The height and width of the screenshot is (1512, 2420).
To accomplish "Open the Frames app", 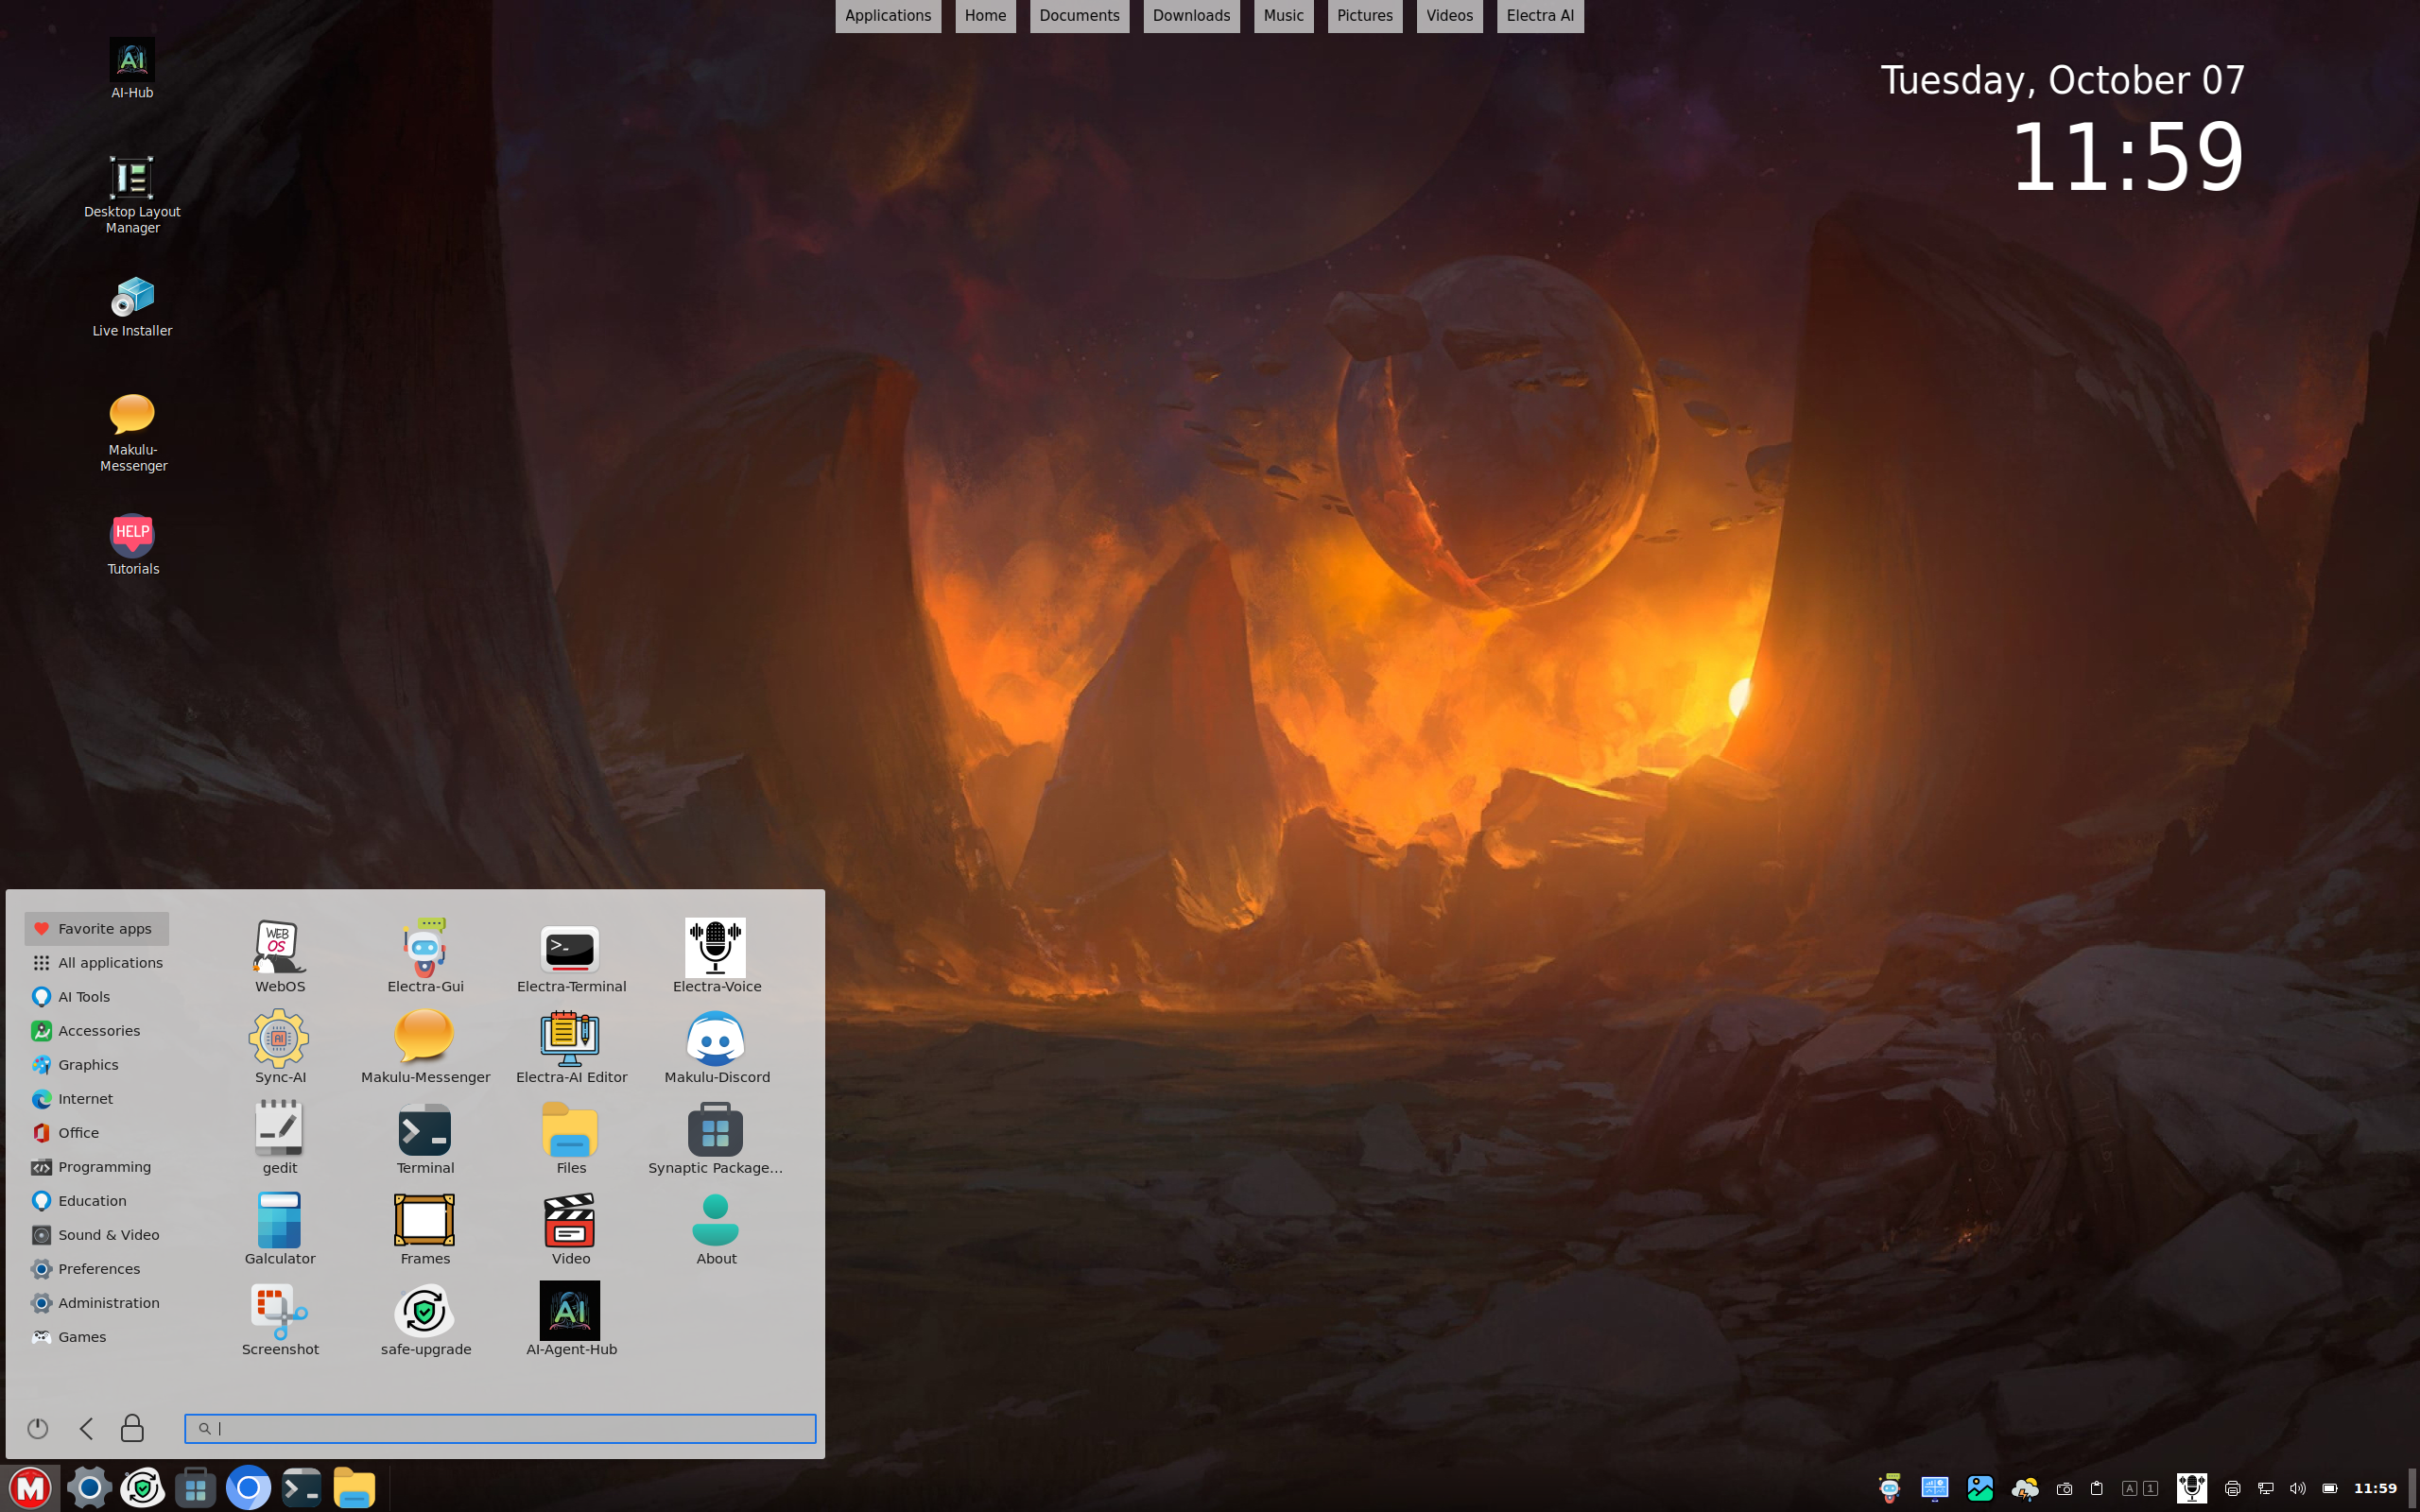I will (425, 1229).
